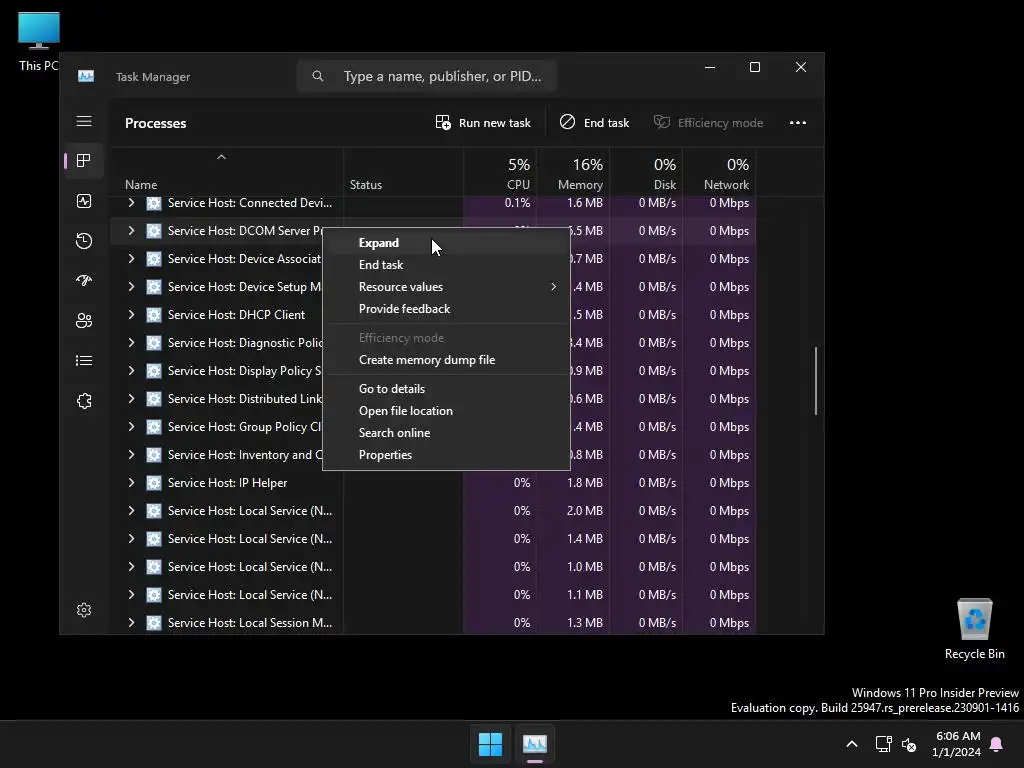The width and height of the screenshot is (1024, 768).
Task: Select the Recycle Bin desktop icon
Action: [974, 629]
